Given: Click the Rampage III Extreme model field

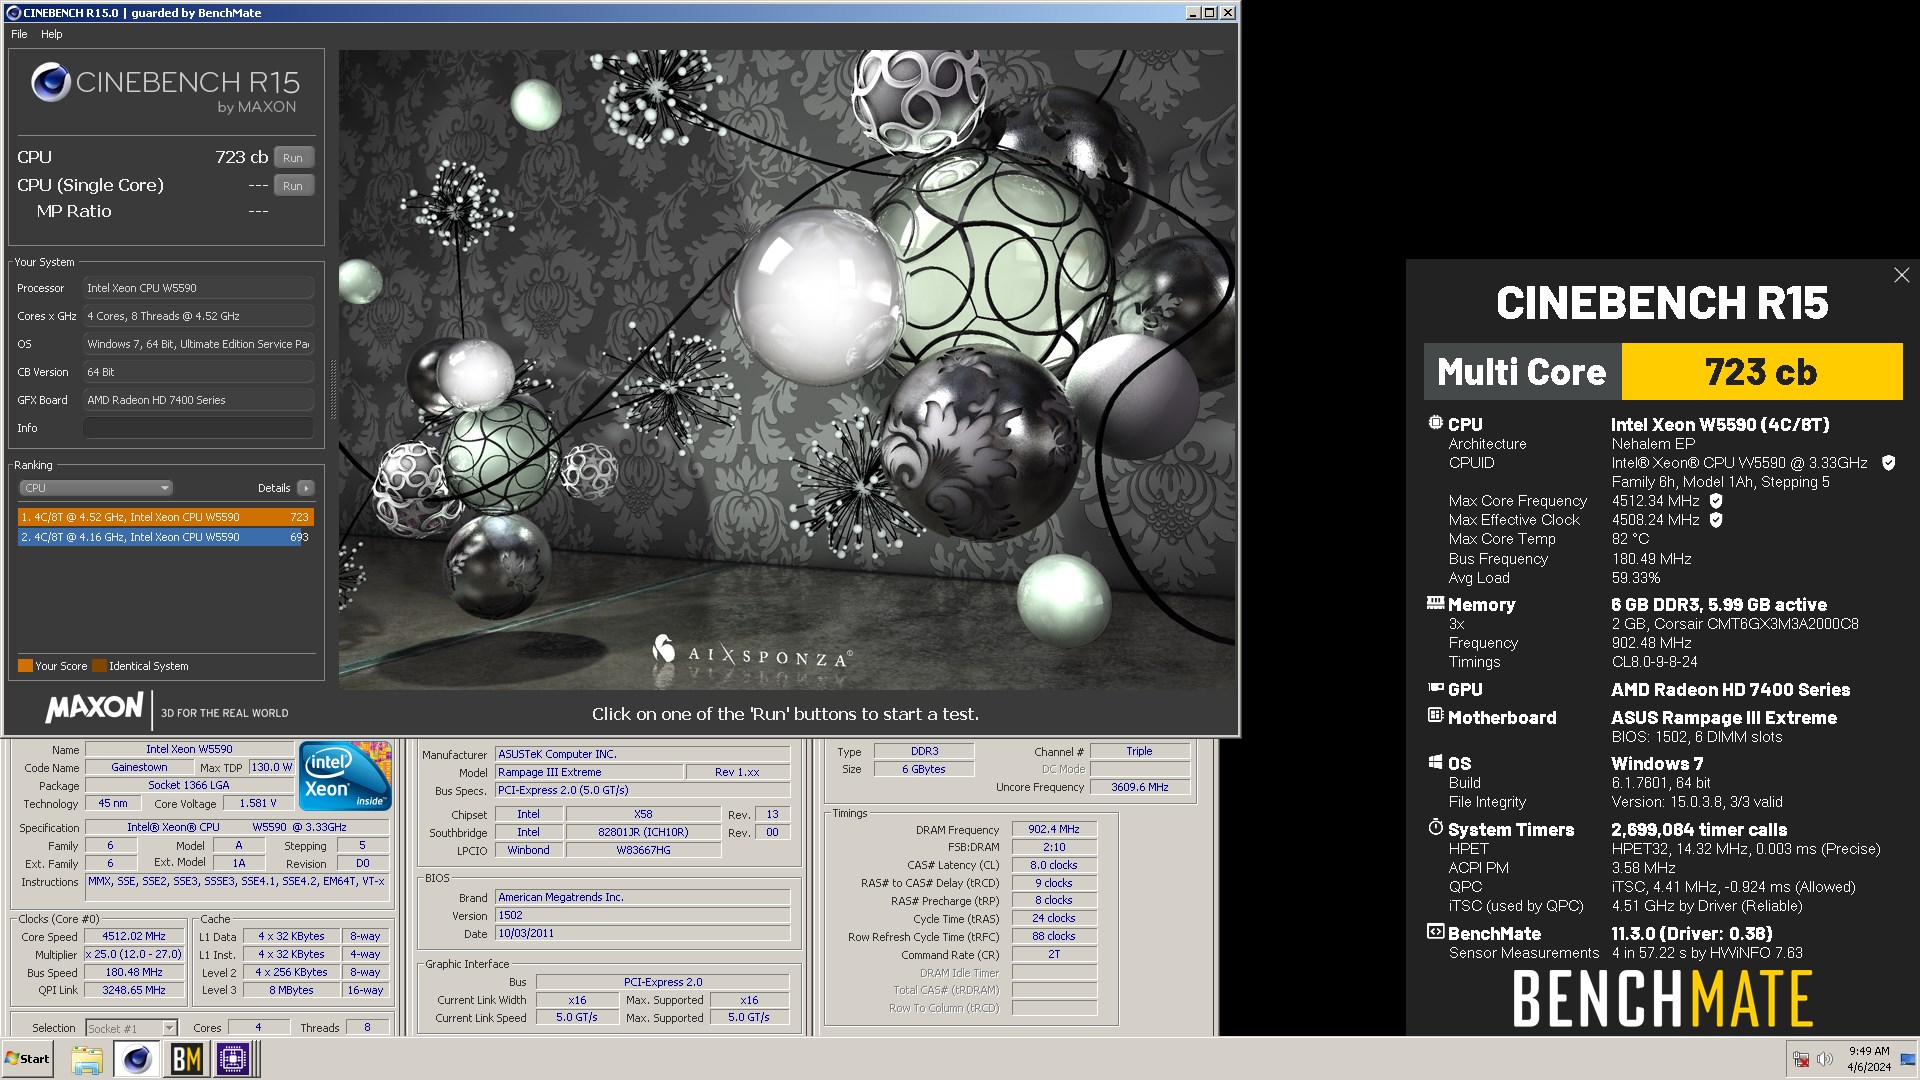Looking at the screenshot, I should (x=590, y=772).
